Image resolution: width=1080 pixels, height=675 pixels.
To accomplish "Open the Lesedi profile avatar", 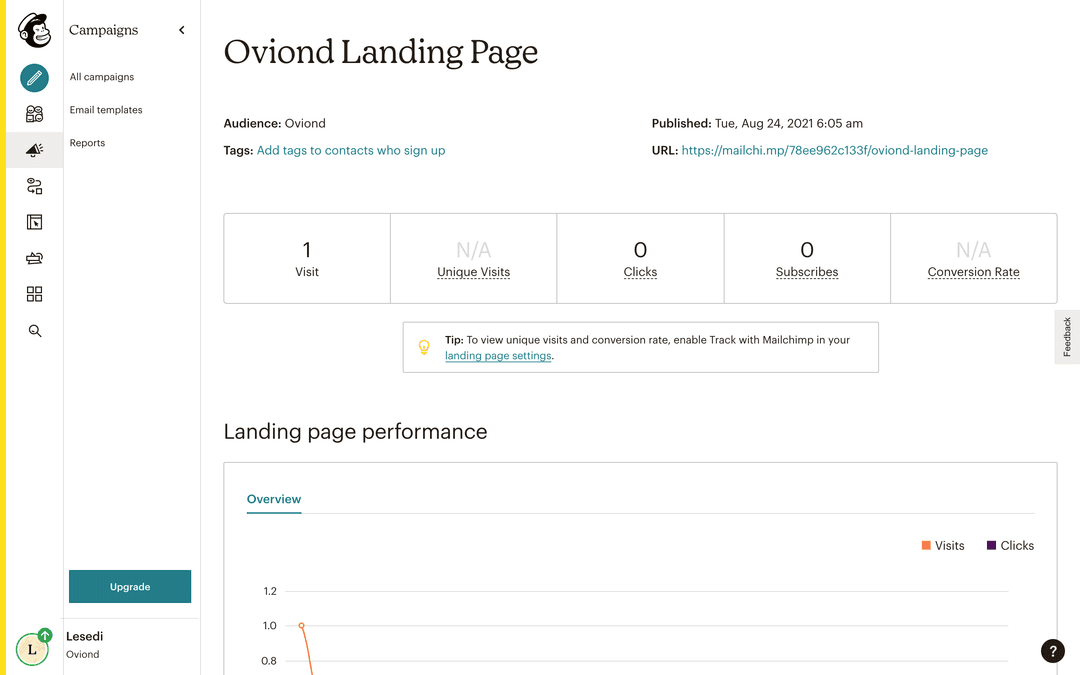I will tap(32, 649).
